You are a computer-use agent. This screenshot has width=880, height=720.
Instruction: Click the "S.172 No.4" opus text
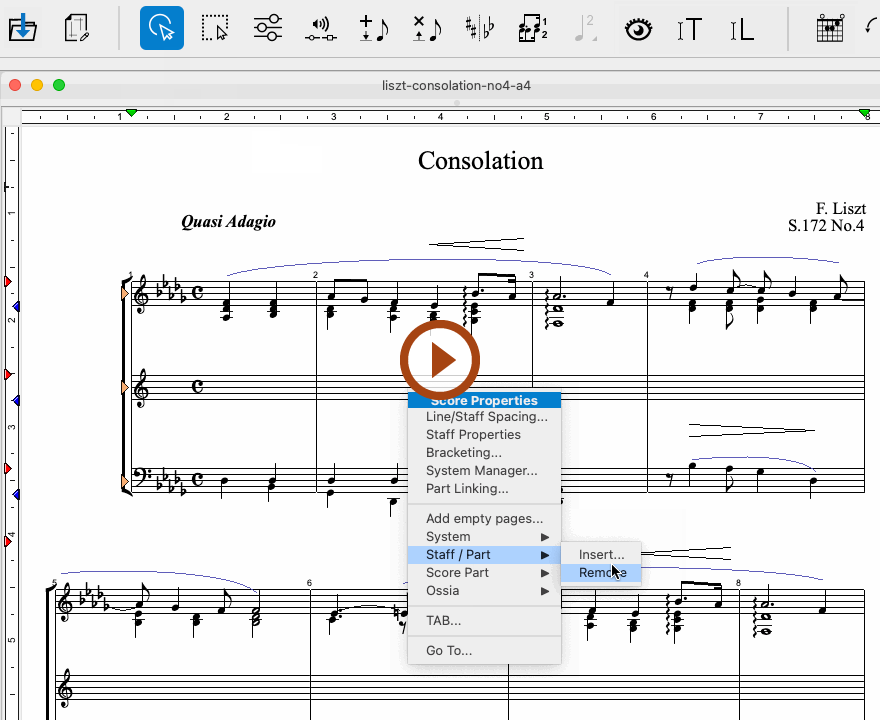point(826,226)
